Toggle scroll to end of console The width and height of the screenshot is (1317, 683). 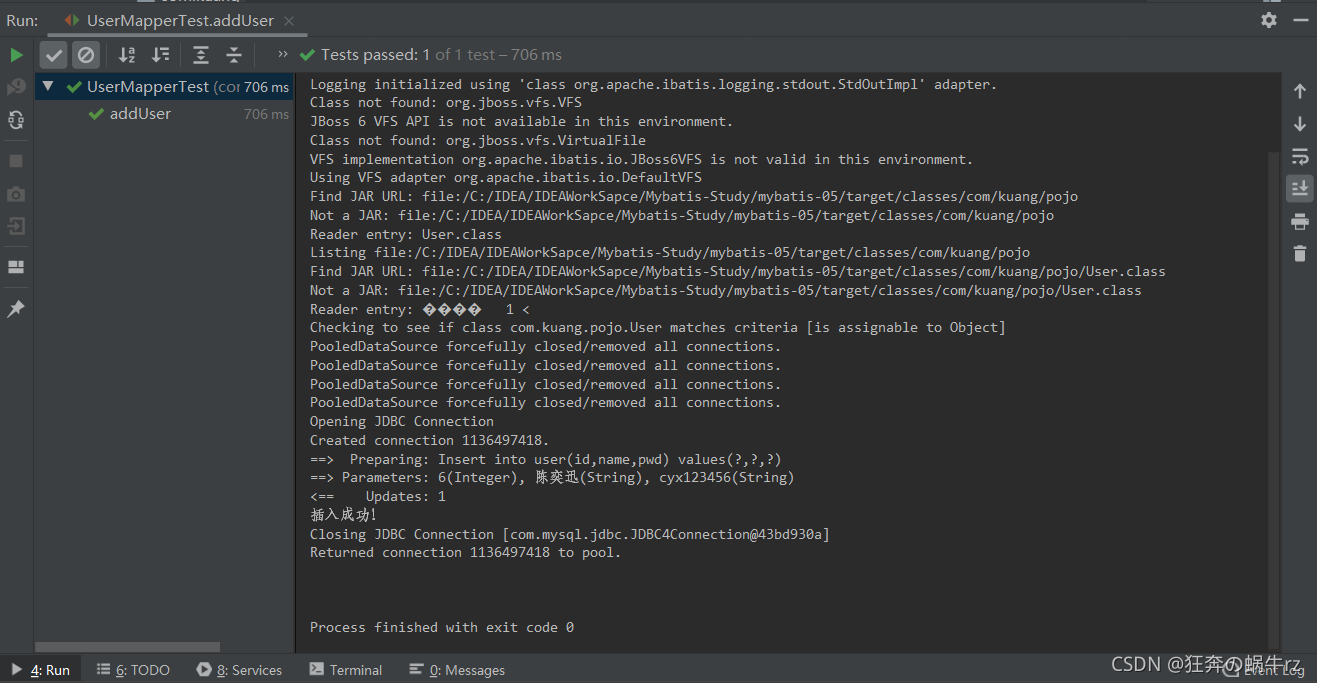click(1300, 188)
